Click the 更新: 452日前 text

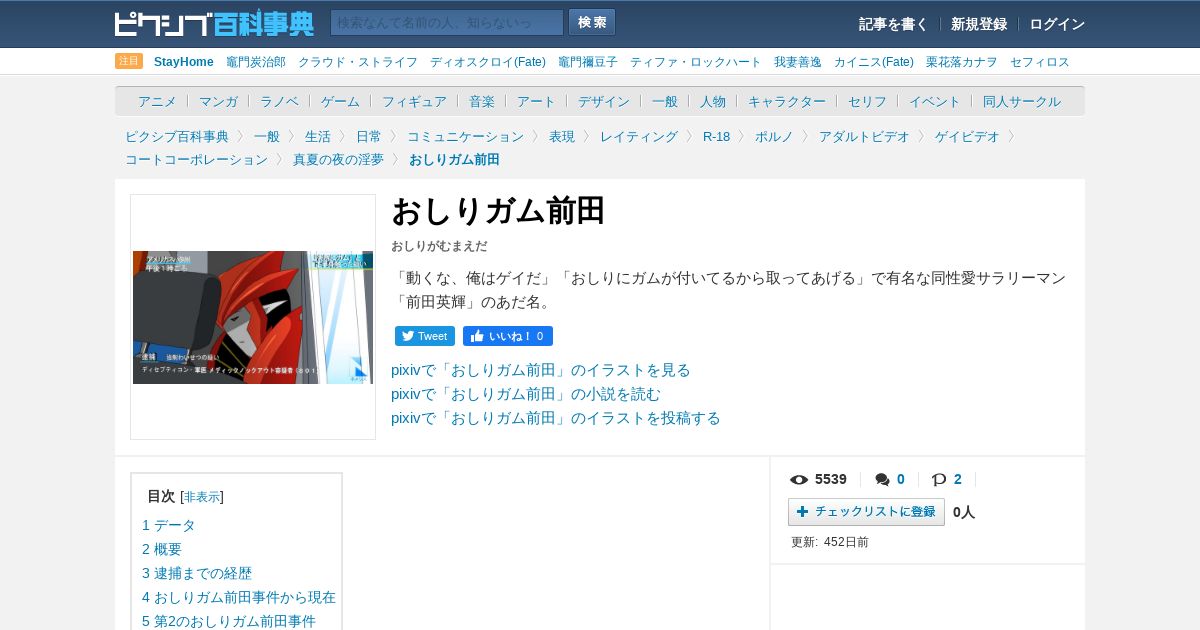coord(830,542)
